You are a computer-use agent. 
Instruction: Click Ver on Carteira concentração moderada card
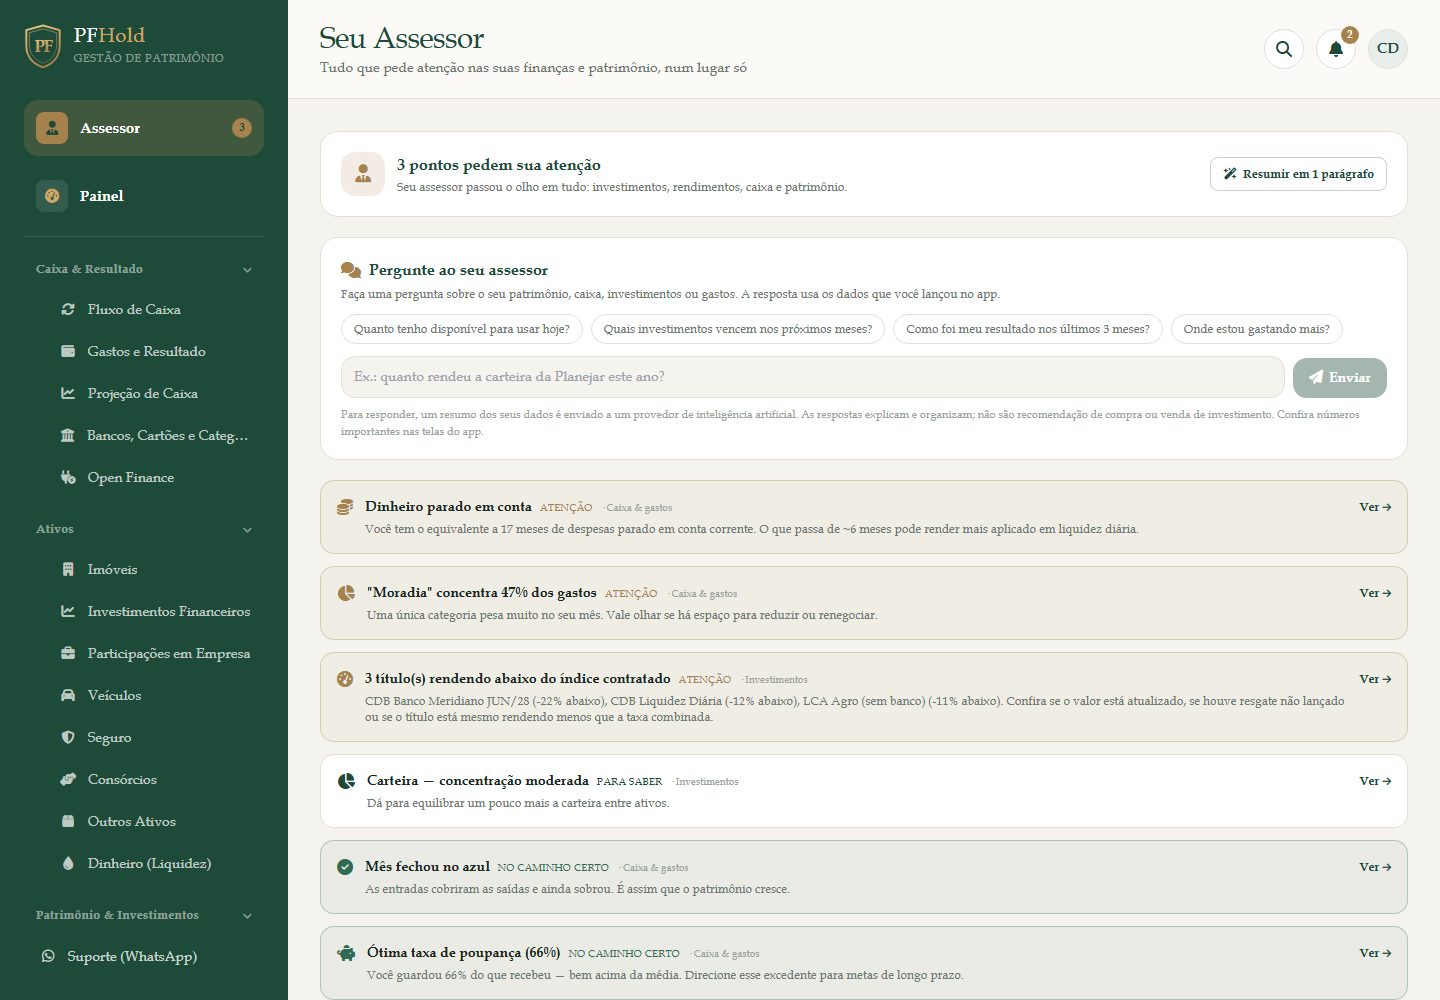coord(1375,781)
